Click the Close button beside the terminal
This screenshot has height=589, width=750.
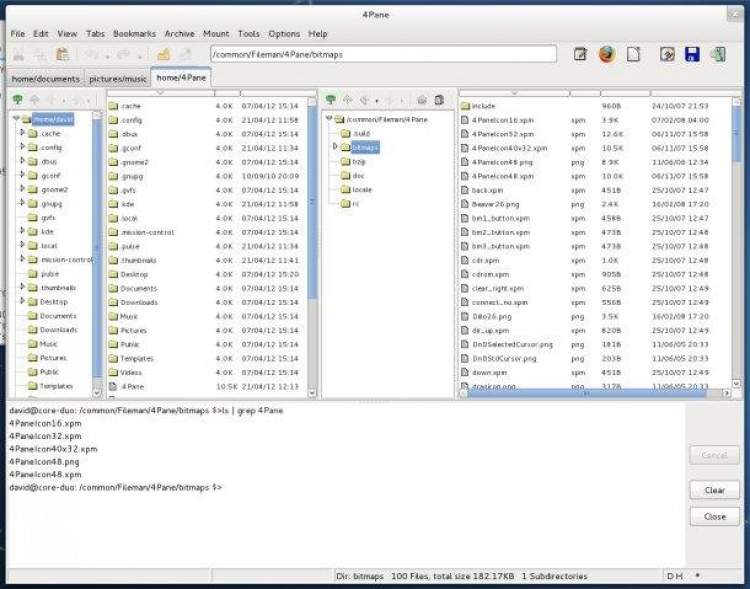coord(715,516)
